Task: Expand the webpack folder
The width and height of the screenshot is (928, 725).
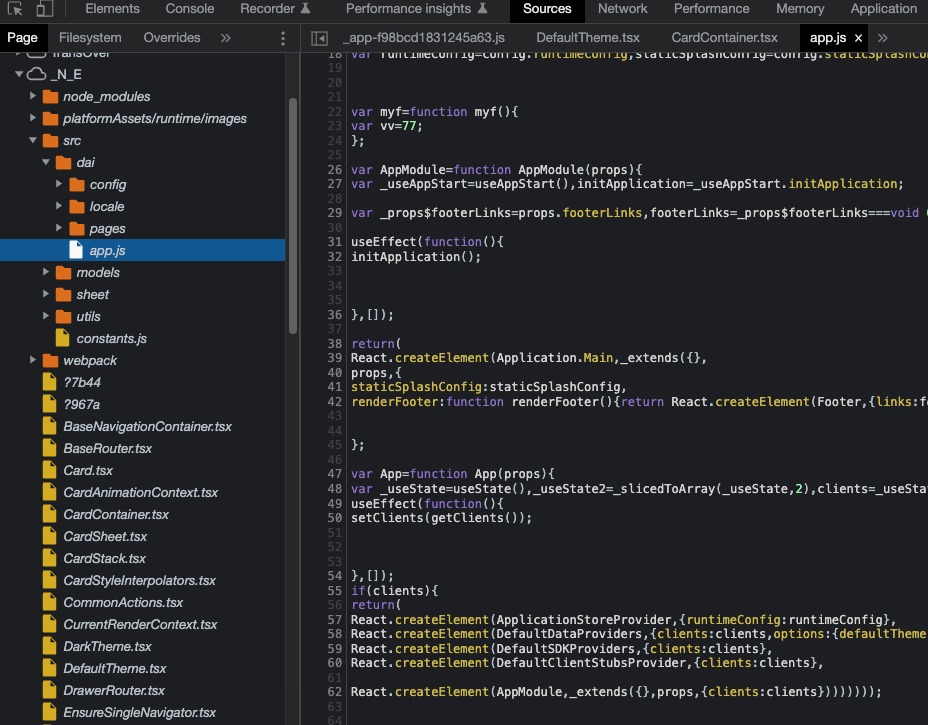Action: [x=33, y=360]
